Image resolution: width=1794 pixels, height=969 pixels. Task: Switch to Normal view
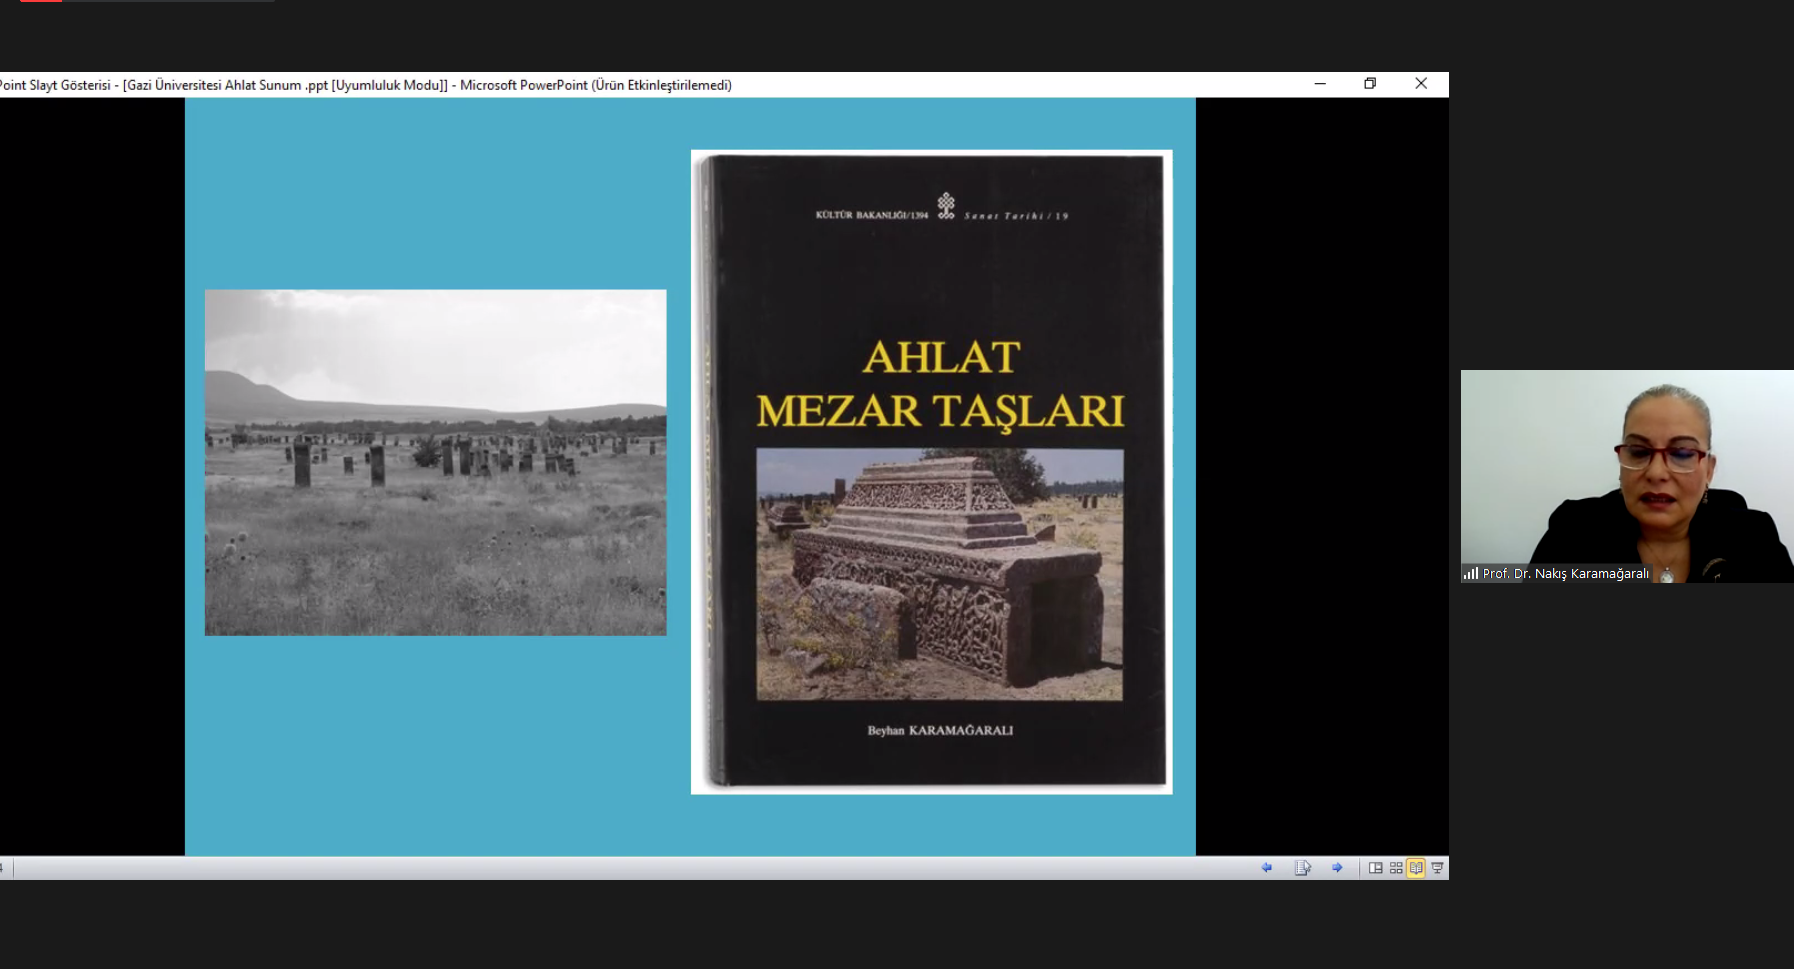1376,868
